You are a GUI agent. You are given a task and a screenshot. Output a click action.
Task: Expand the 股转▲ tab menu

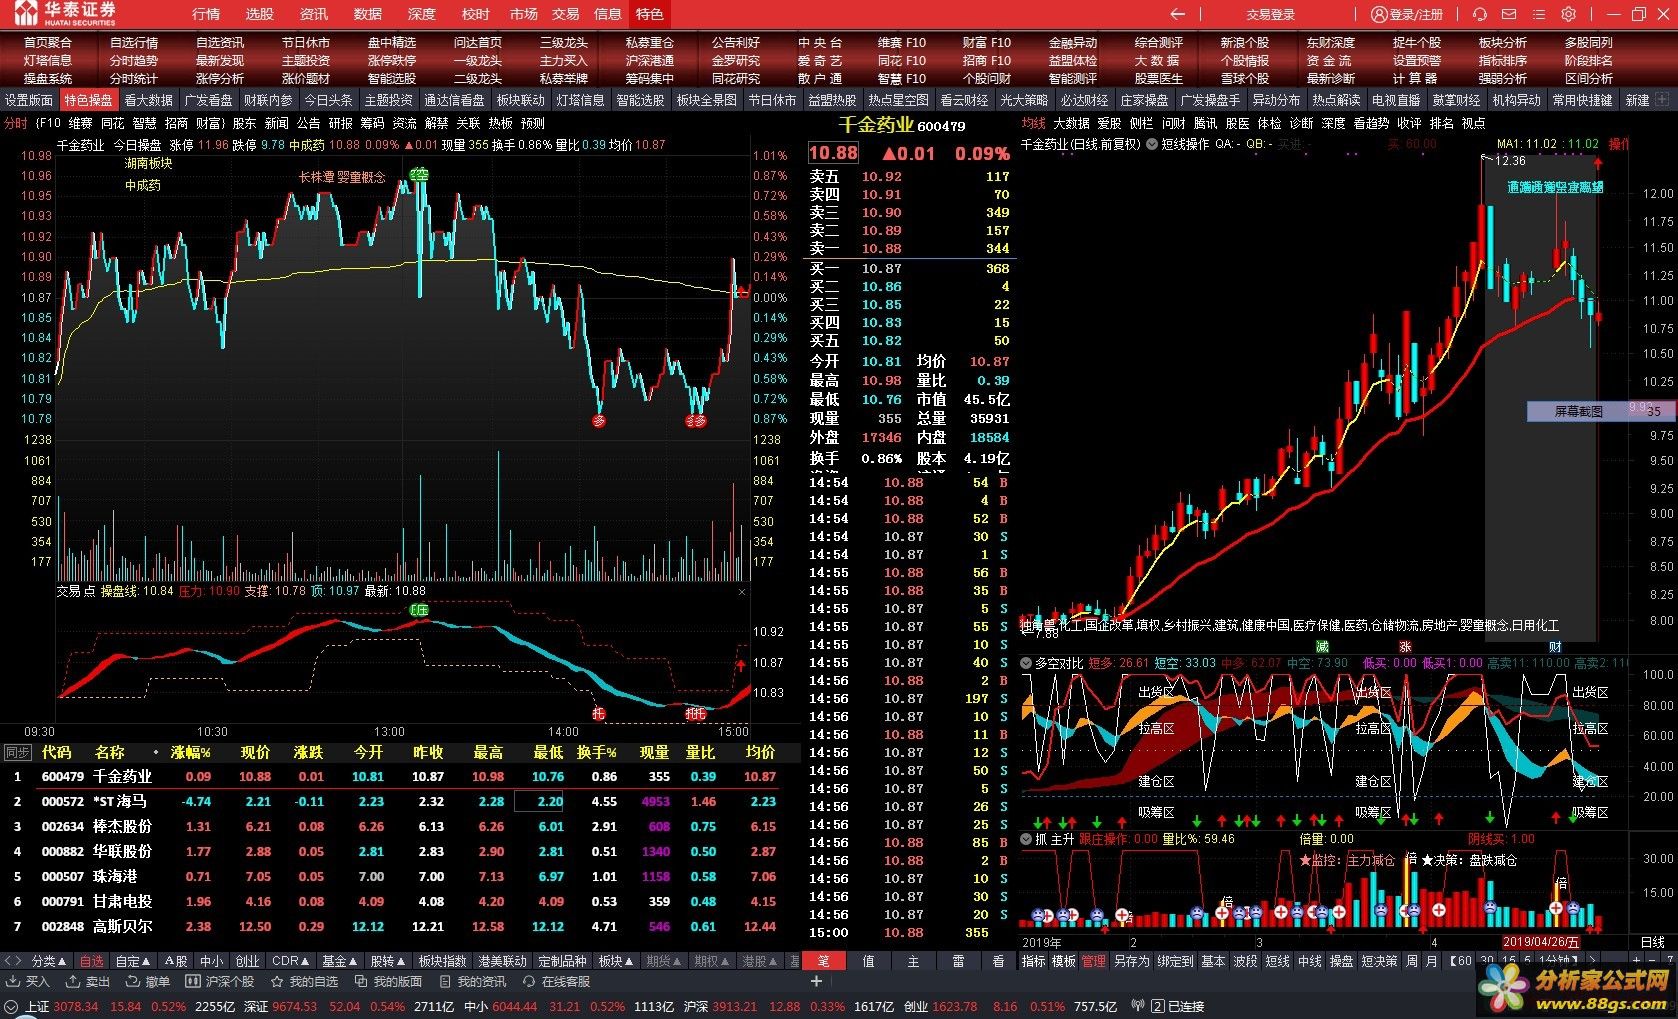tap(388, 961)
